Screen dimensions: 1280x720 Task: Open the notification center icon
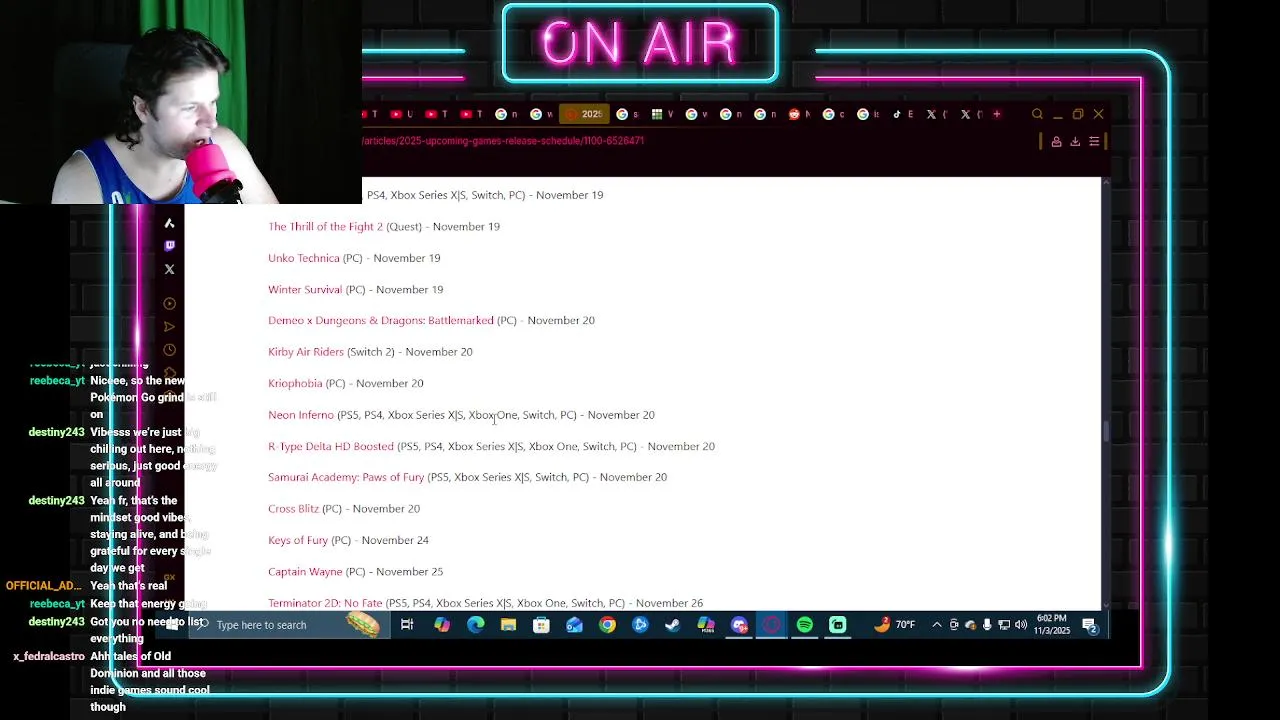pos(1090,627)
